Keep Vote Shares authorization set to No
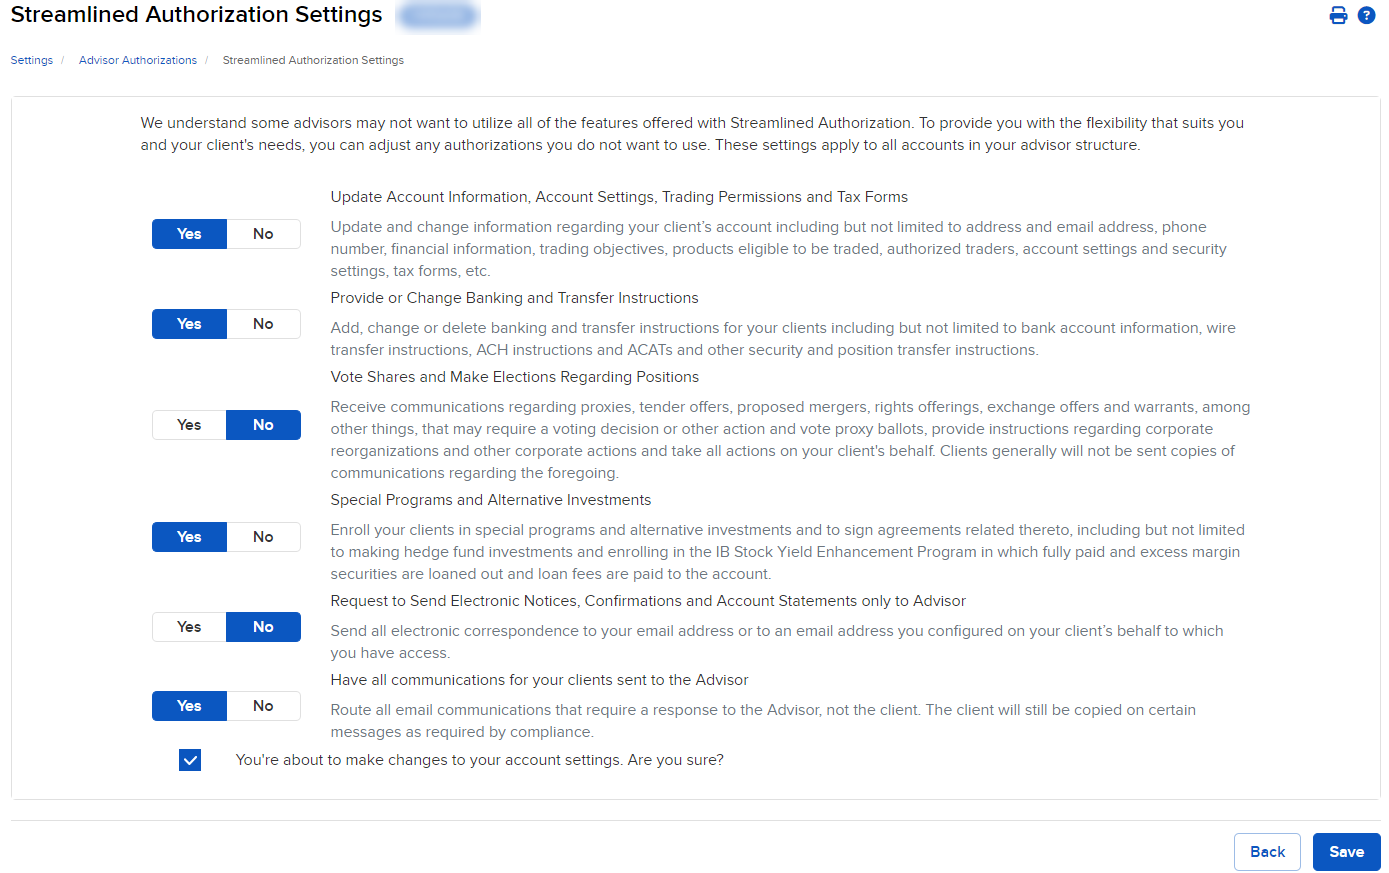 tap(263, 424)
